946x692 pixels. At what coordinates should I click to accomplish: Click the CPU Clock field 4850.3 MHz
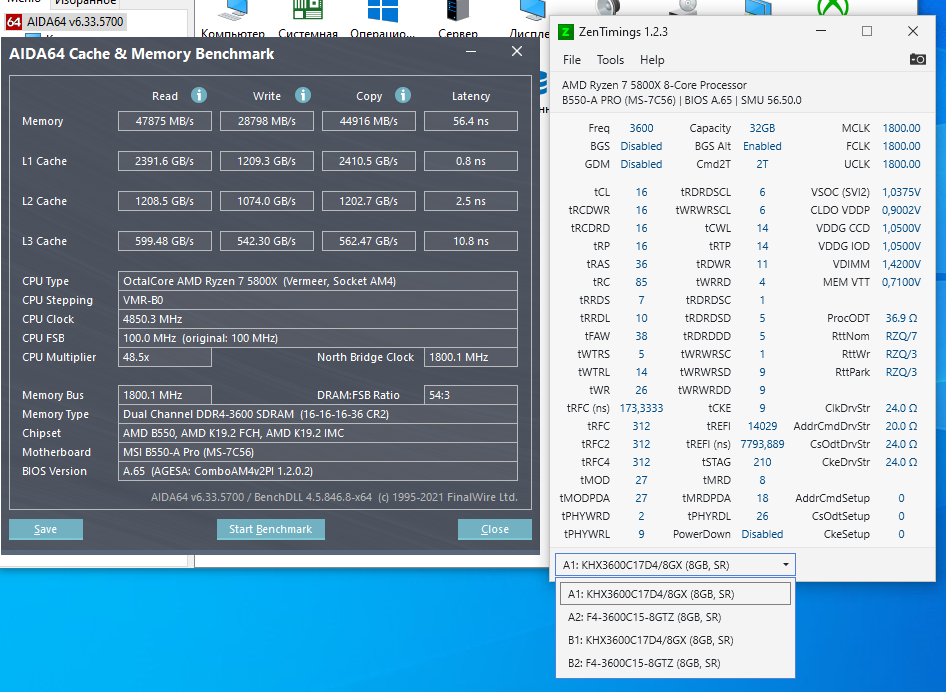[318, 319]
